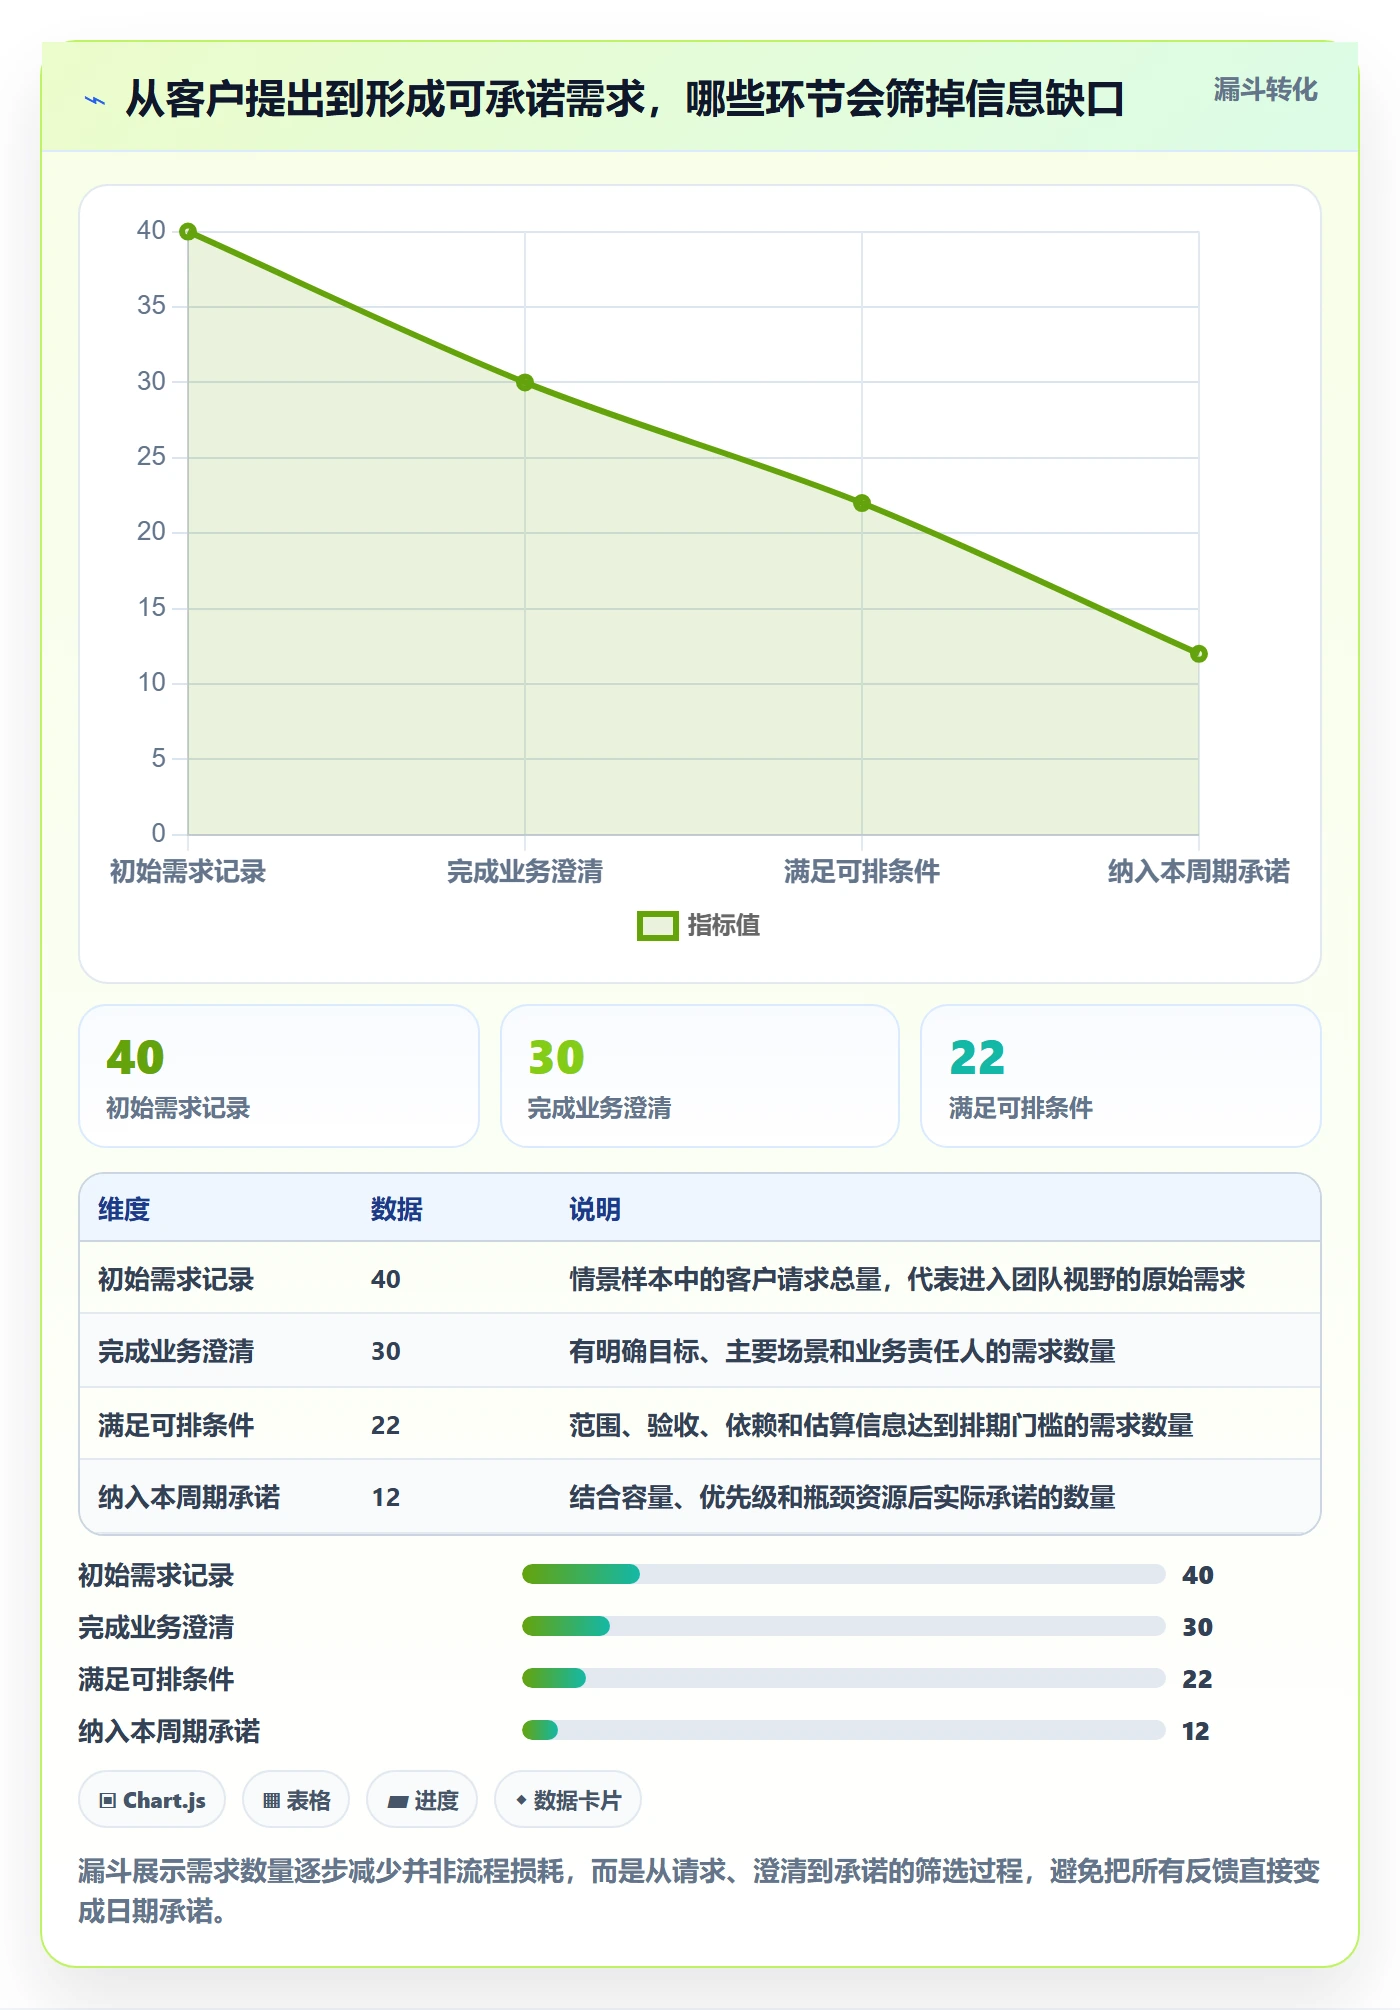Click the 完成业务澄清 progress bar
The height and width of the screenshot is (2010, 1400).
844,1626
